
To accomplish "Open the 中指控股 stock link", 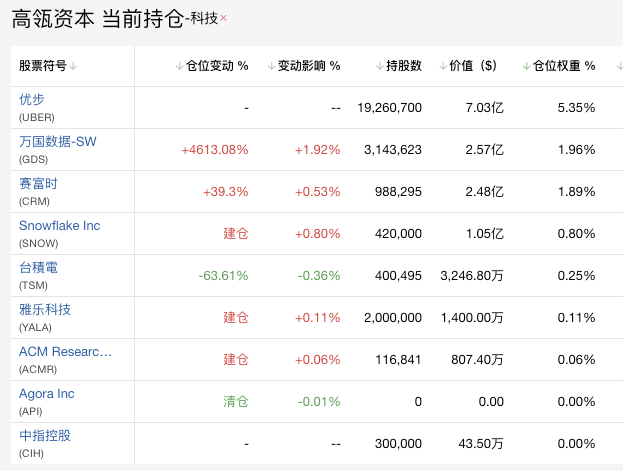I will click(x=45, y=436).
